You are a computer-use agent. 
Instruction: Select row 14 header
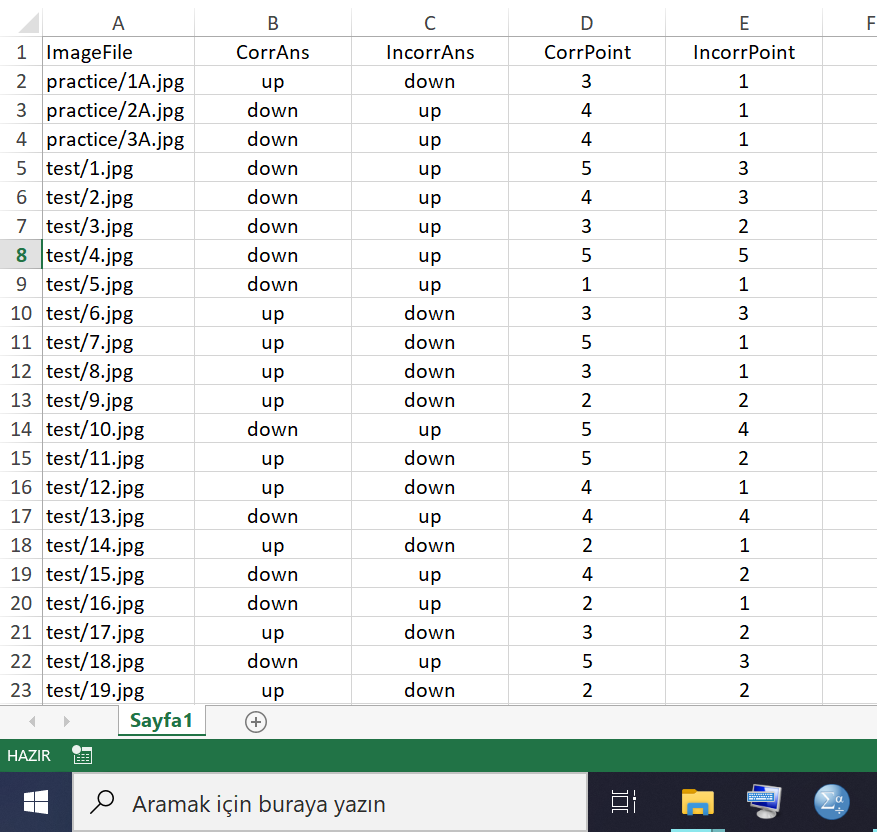click(21, 429)
